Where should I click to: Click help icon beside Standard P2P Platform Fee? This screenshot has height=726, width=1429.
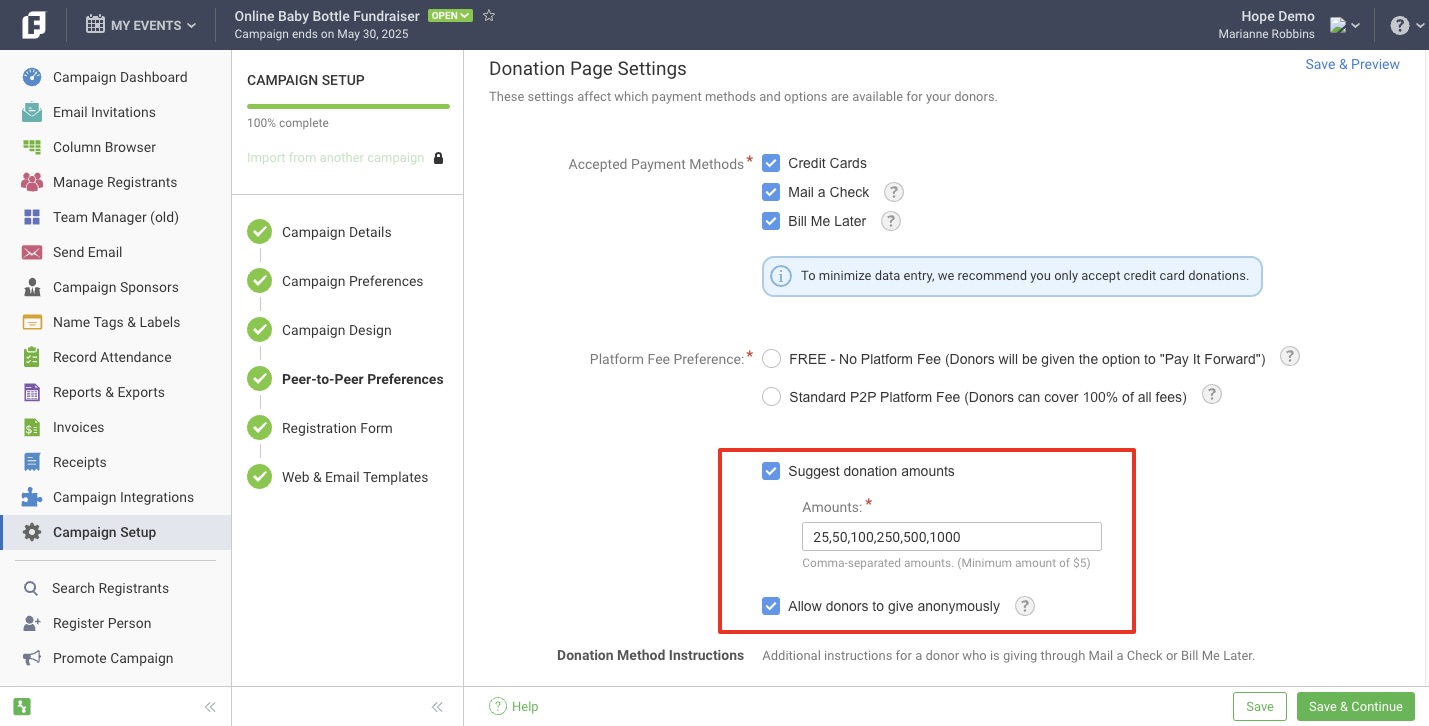(1211, 395)
